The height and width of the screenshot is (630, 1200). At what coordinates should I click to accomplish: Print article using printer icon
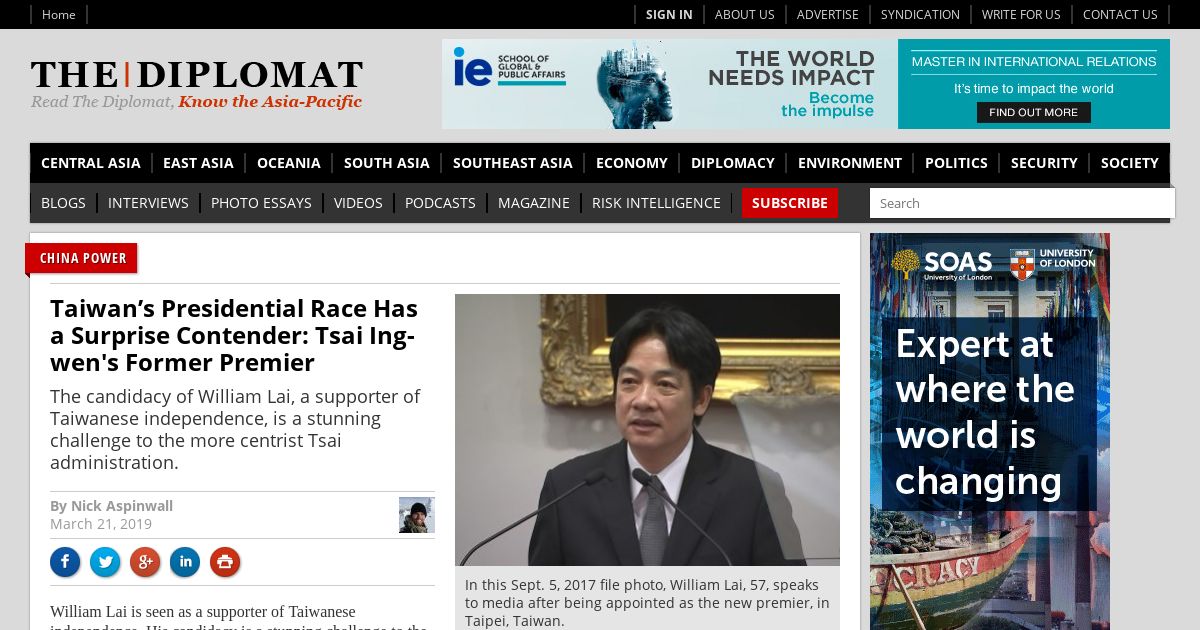pos(225,562)
